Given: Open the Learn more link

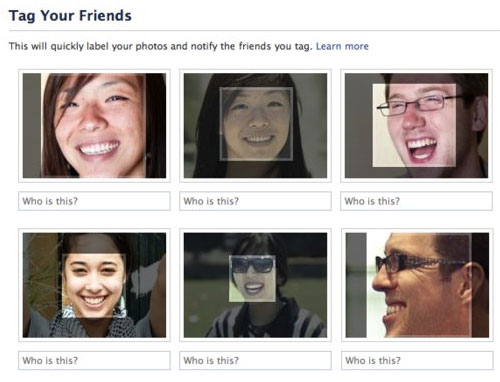Looking at the screenshot, I should point(342,46).
